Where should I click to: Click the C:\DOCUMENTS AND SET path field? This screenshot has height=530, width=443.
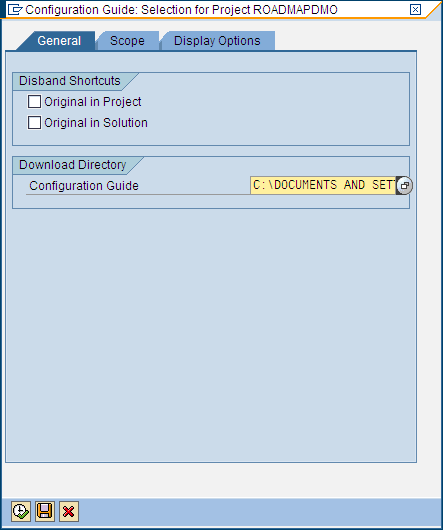[323, 185]
